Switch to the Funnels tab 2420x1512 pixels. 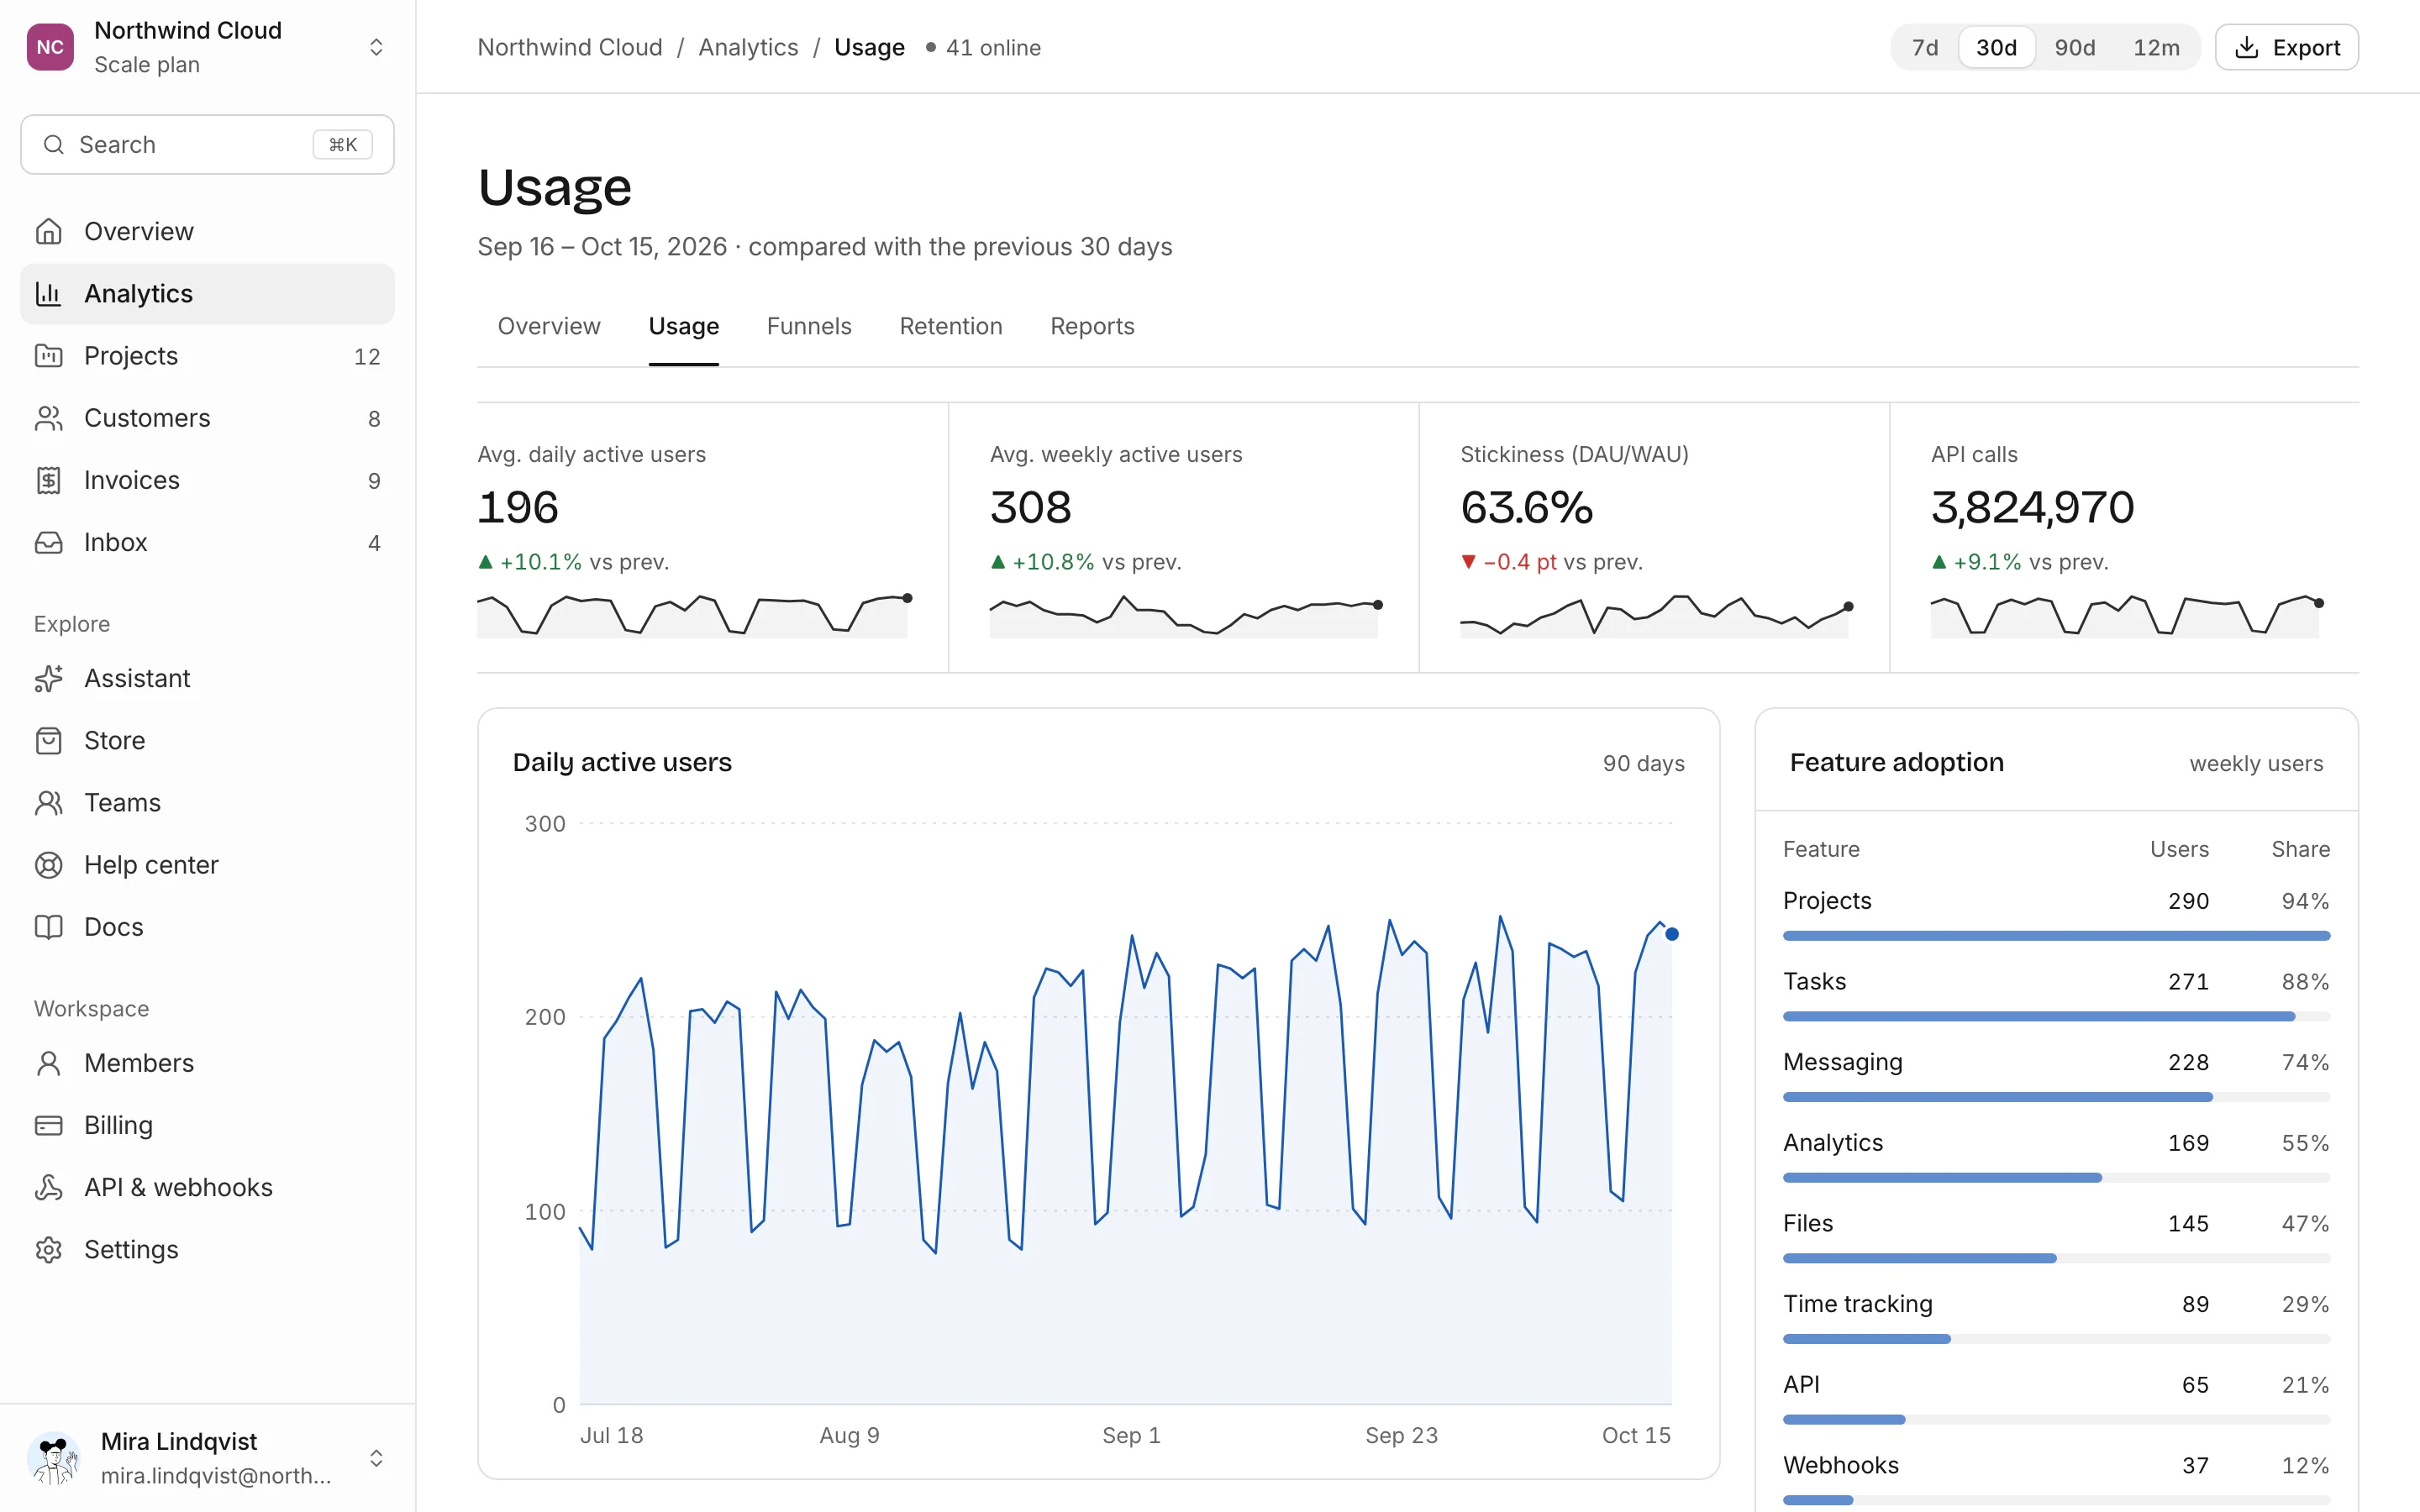pos(809,326)
